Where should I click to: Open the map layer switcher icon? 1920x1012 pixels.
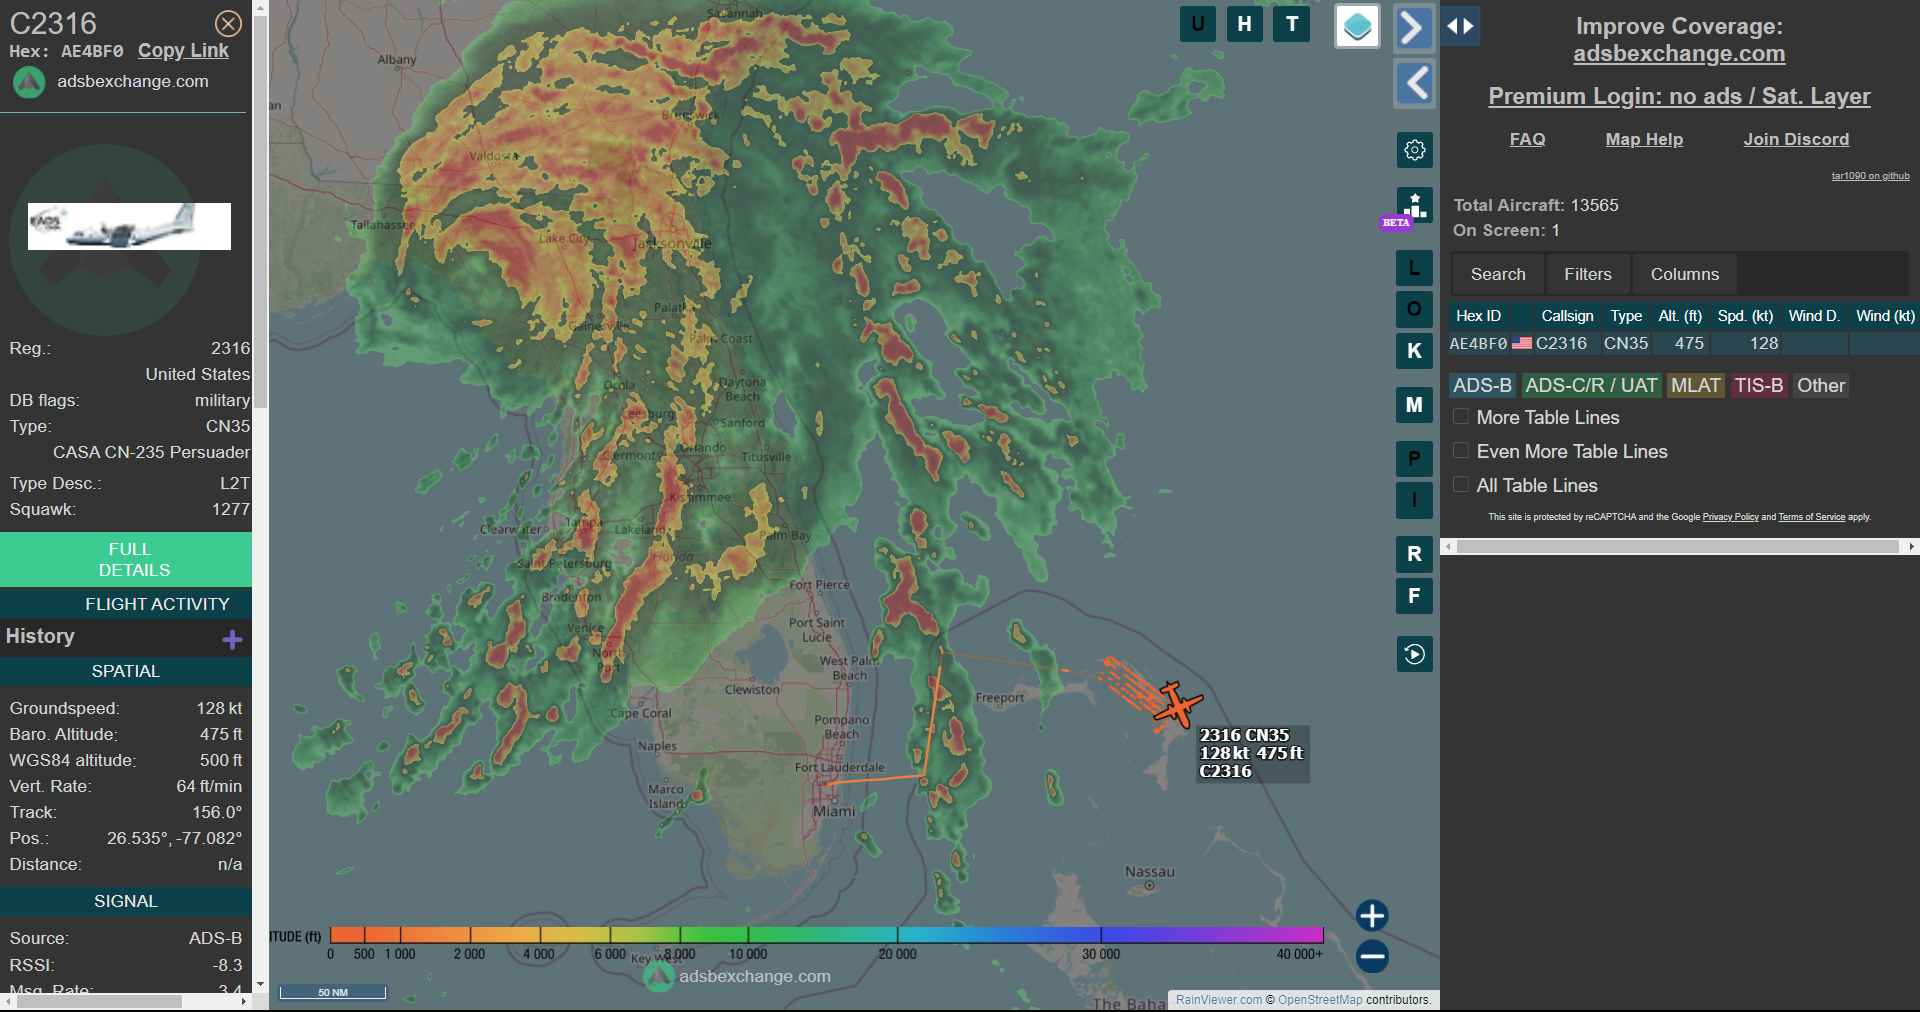pyautogui.click(x=1357, y=27)
